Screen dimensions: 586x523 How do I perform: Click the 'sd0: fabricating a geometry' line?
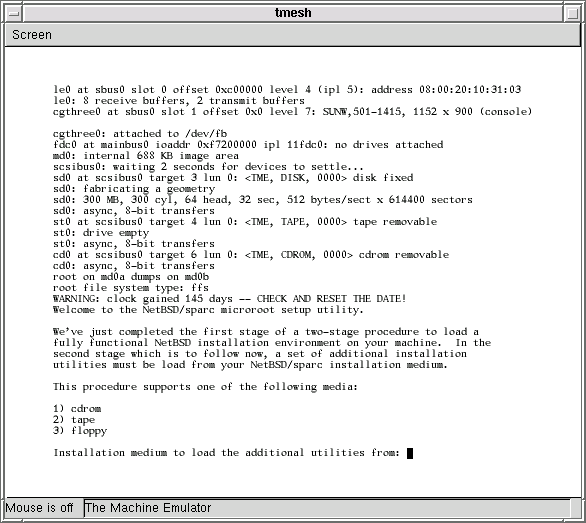[x=134, y=189]
